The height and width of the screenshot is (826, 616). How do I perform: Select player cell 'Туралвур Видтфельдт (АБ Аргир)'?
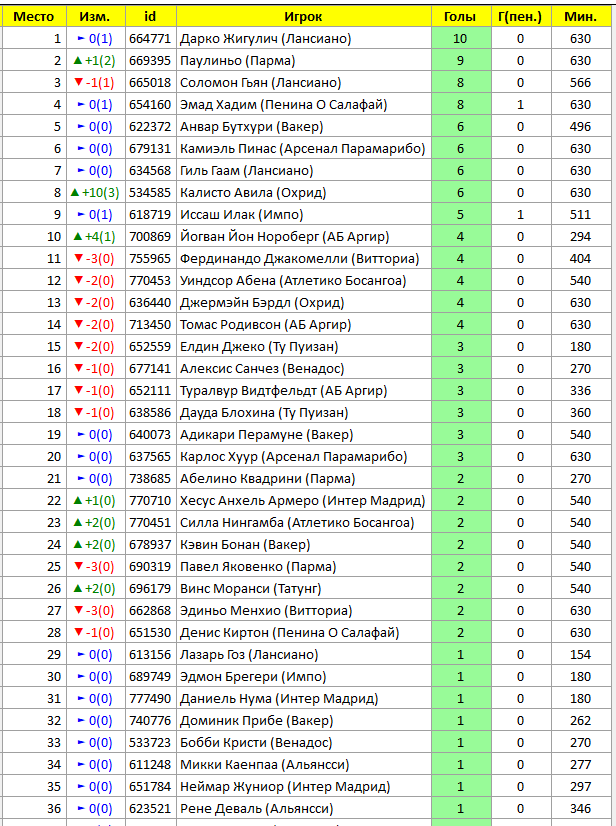click(304, 390)
